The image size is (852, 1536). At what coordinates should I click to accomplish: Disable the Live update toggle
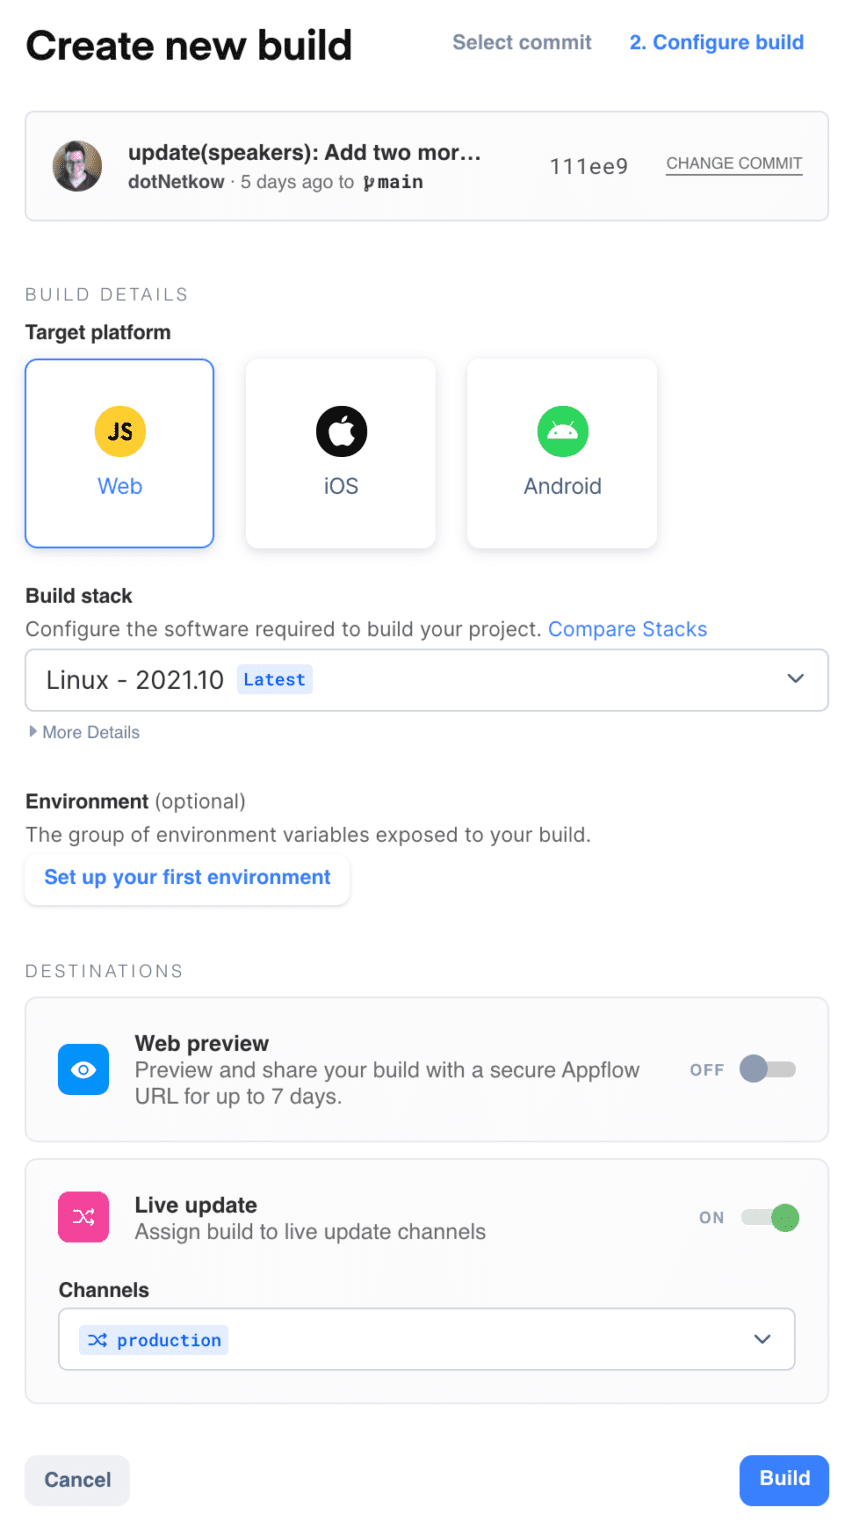[770, 1217]
